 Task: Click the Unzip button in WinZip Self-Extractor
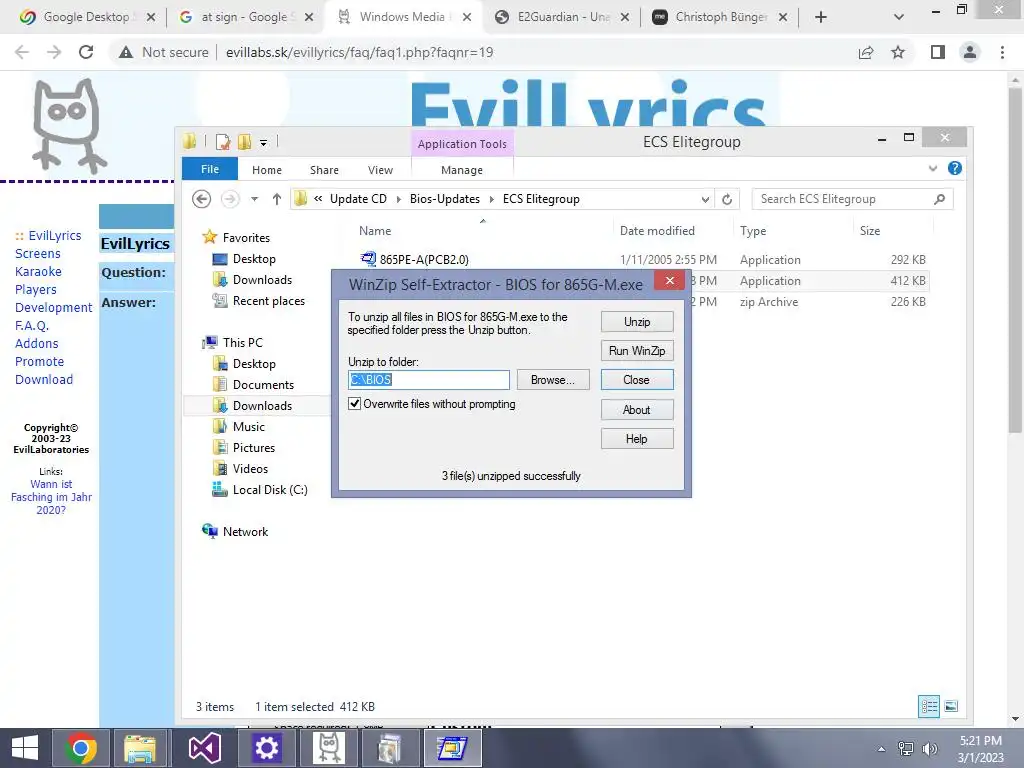637,322
